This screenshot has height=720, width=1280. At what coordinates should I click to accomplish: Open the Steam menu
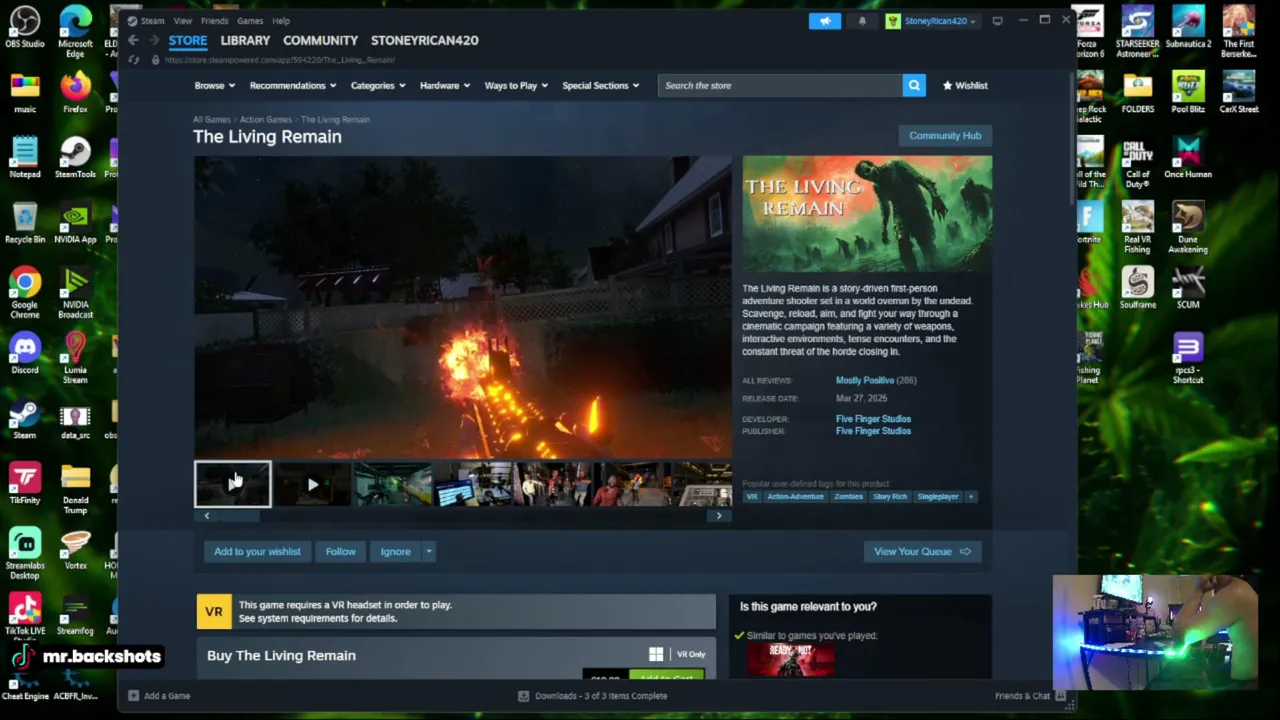tap(152, 21)
